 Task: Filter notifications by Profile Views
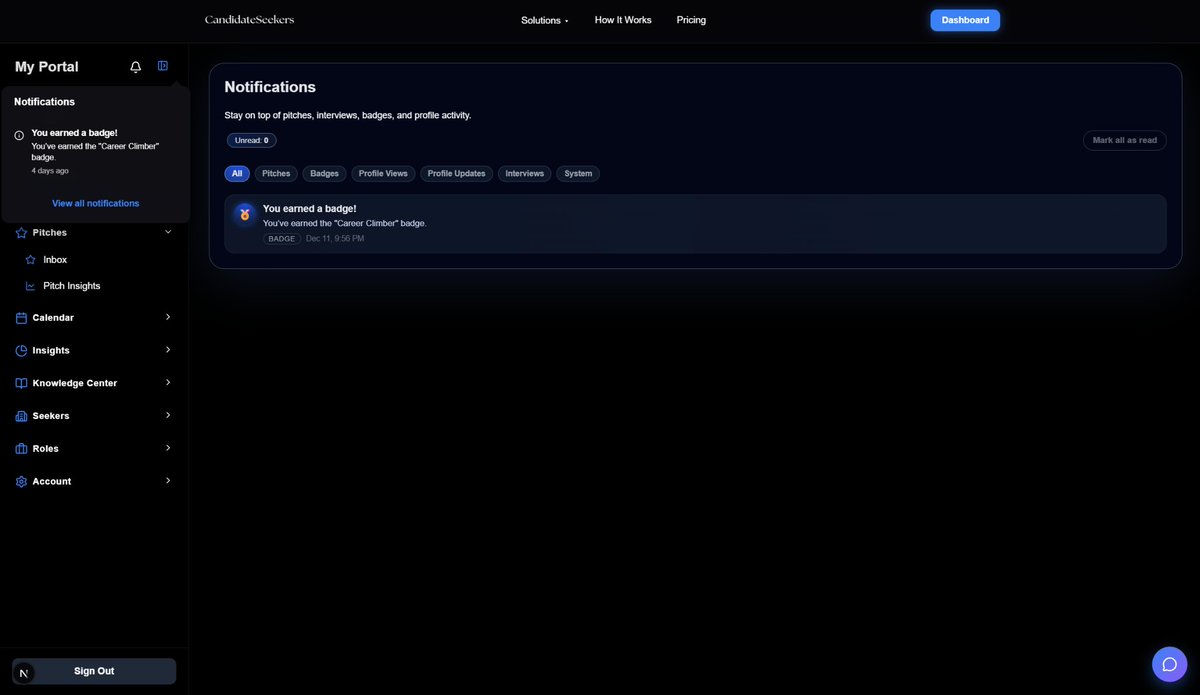tap(383, 174)
